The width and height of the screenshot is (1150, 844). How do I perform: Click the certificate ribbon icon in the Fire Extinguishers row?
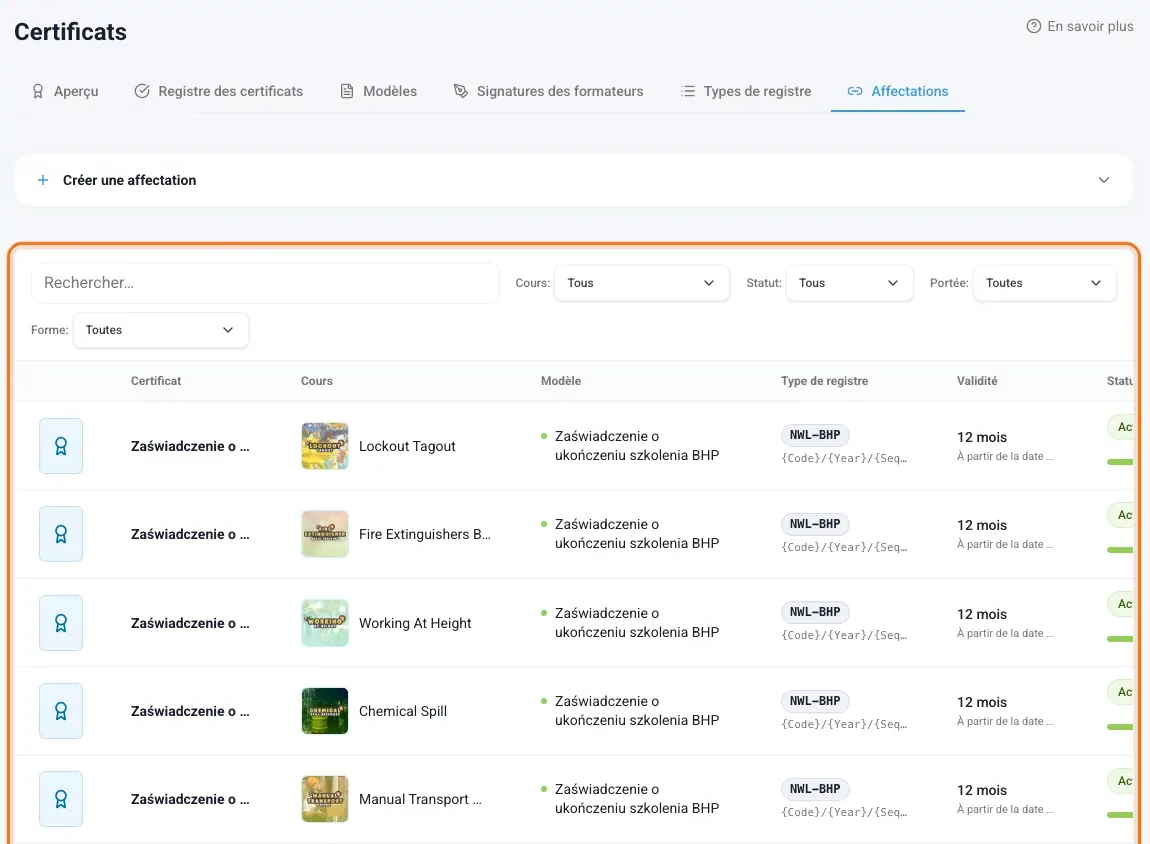point(61,534)
